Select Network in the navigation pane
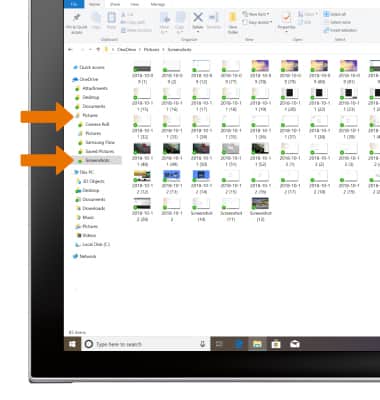Viewport: 380px width, 400px height. point(85,256)
